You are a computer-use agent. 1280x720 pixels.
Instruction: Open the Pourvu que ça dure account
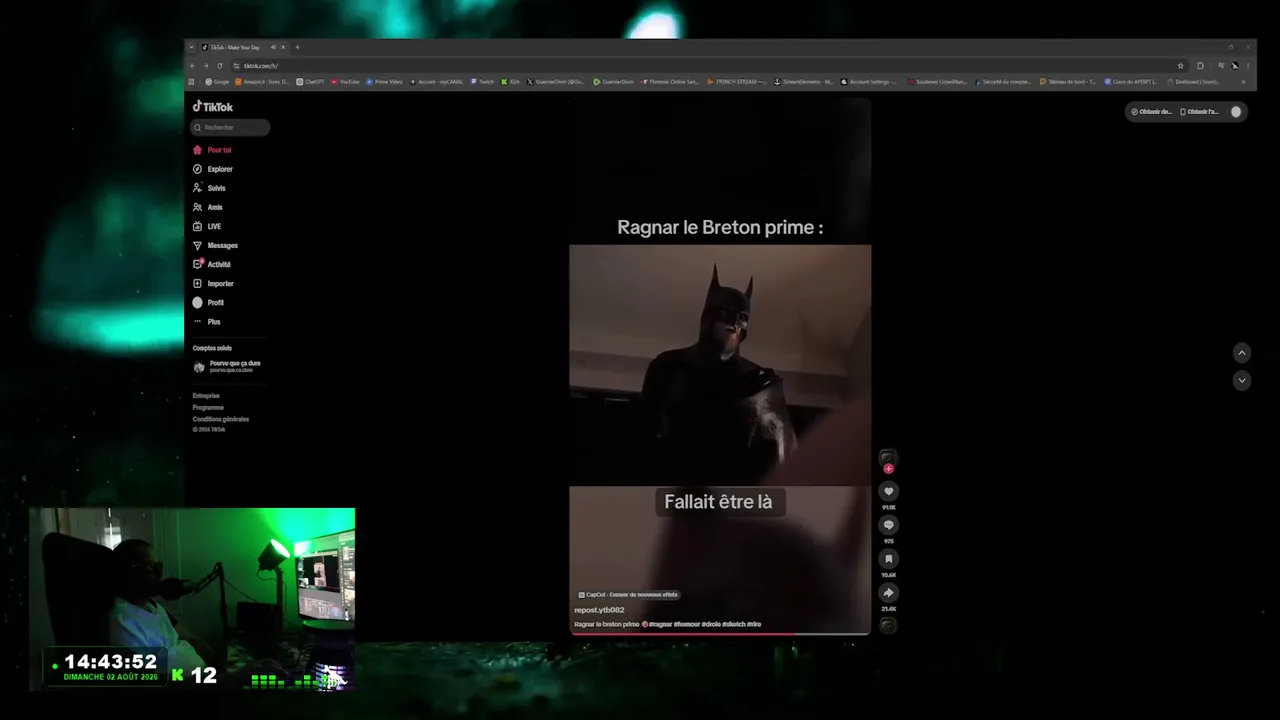click(x=227, y=366)
